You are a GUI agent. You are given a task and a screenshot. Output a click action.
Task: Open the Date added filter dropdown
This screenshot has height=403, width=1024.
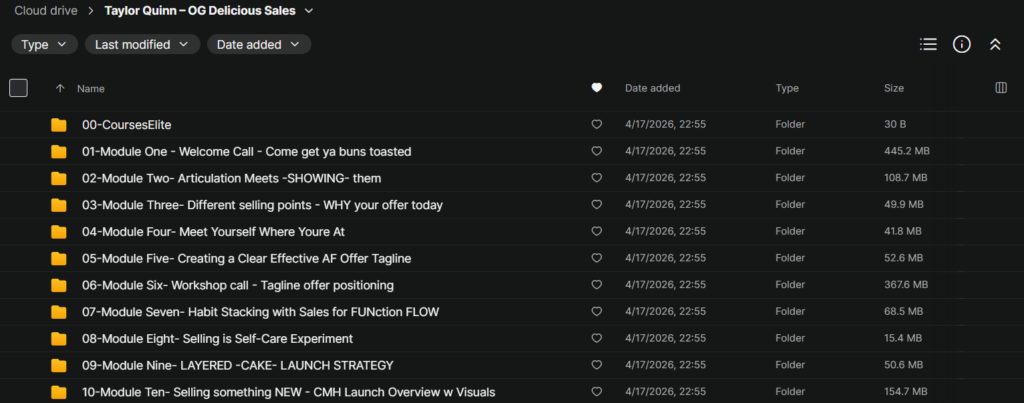point(258,44)
